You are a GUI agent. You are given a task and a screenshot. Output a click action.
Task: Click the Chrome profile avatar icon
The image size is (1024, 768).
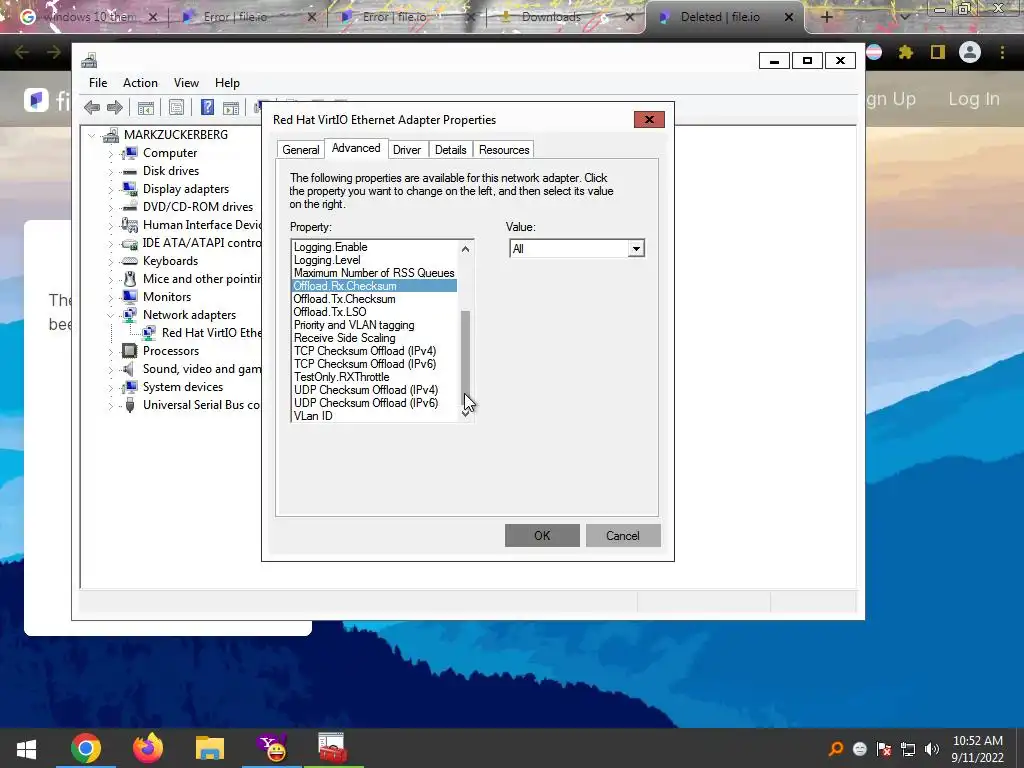click(970, 52)
